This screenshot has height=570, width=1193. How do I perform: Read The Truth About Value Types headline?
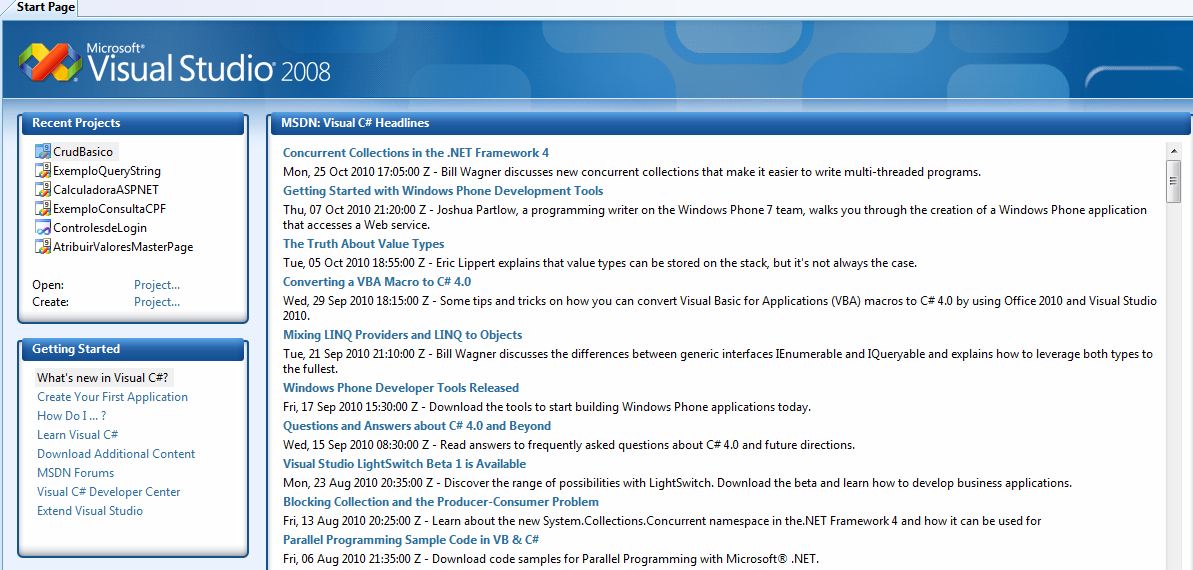pos(363,244)
